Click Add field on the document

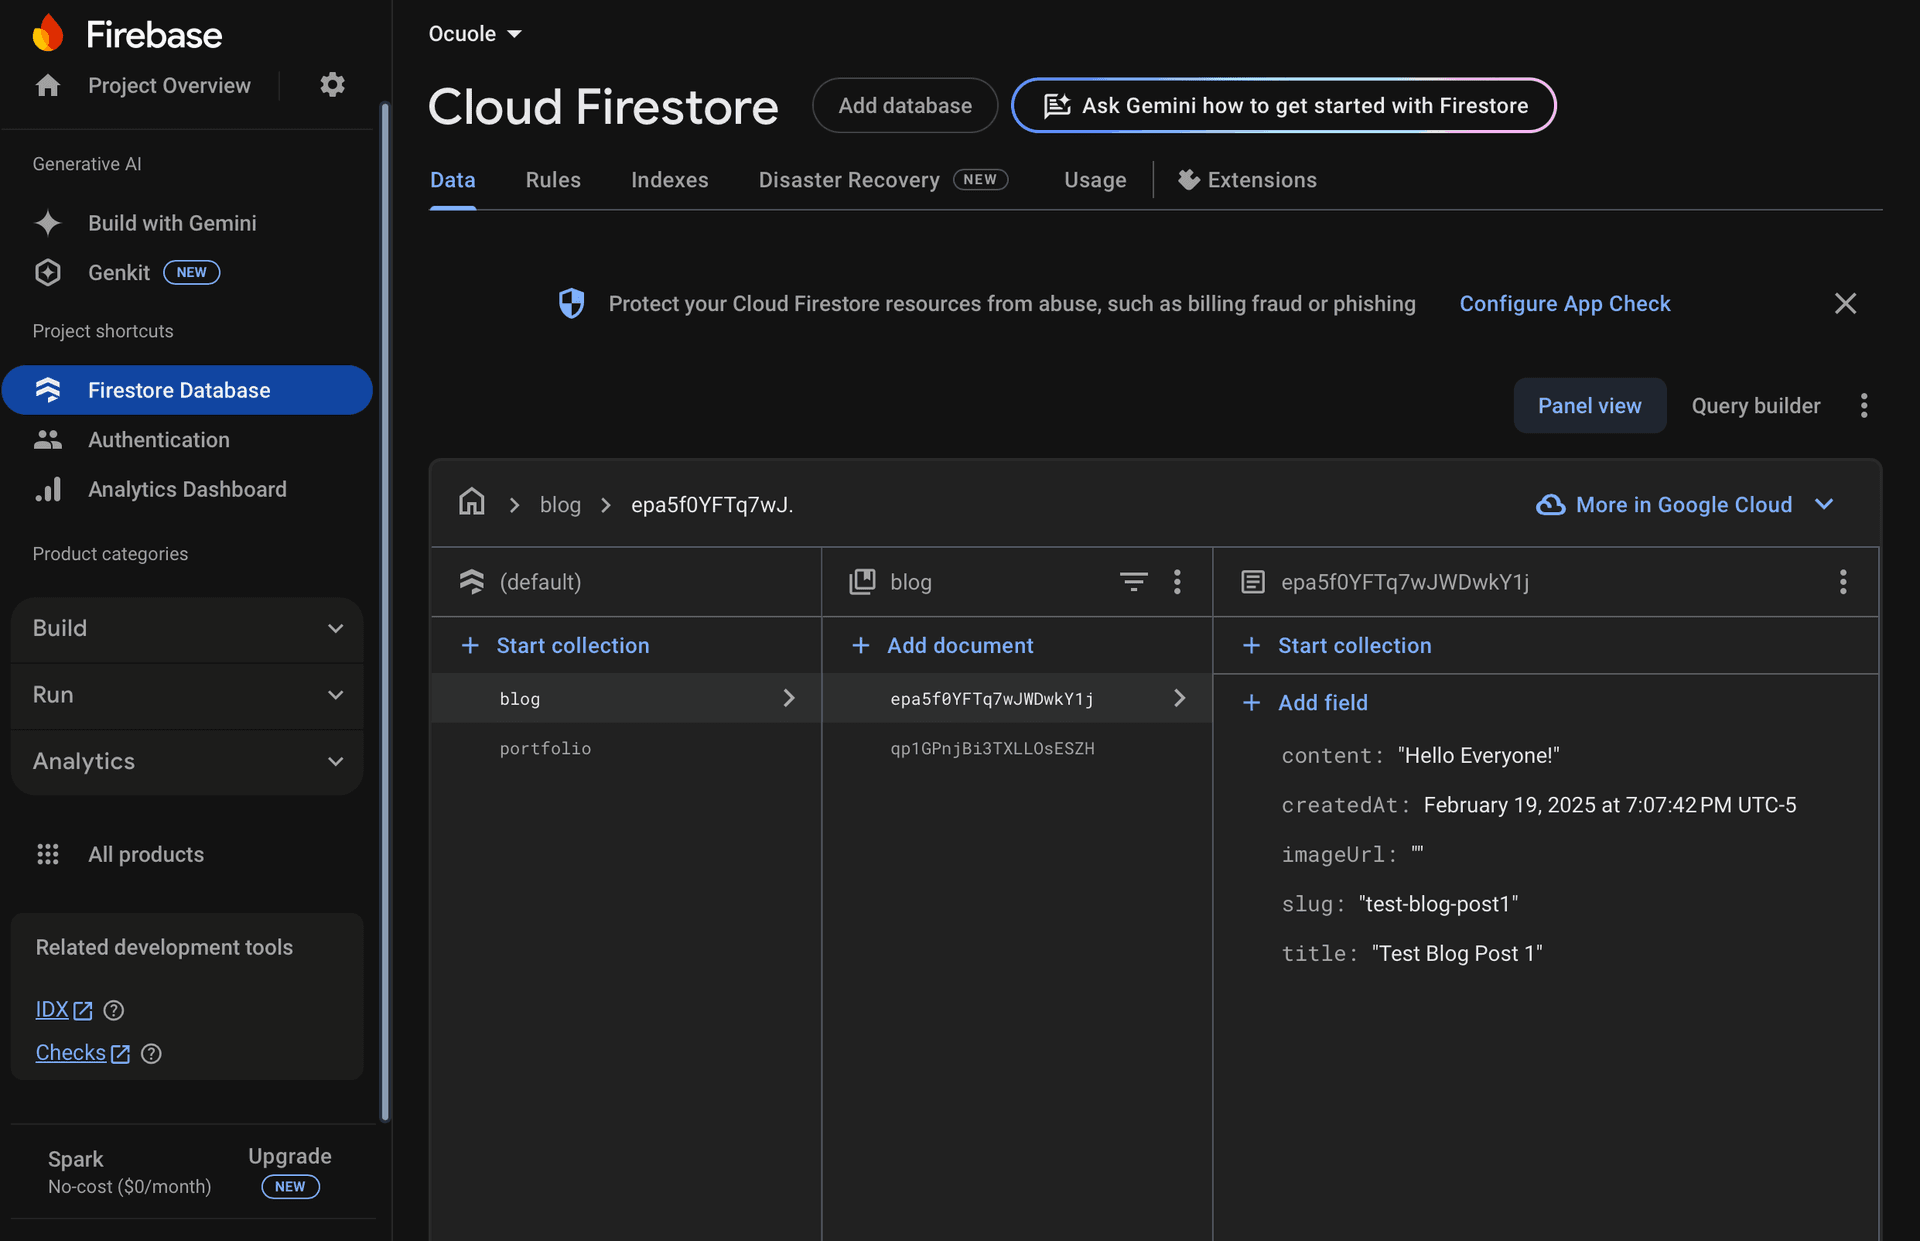tap(1322, 702)
